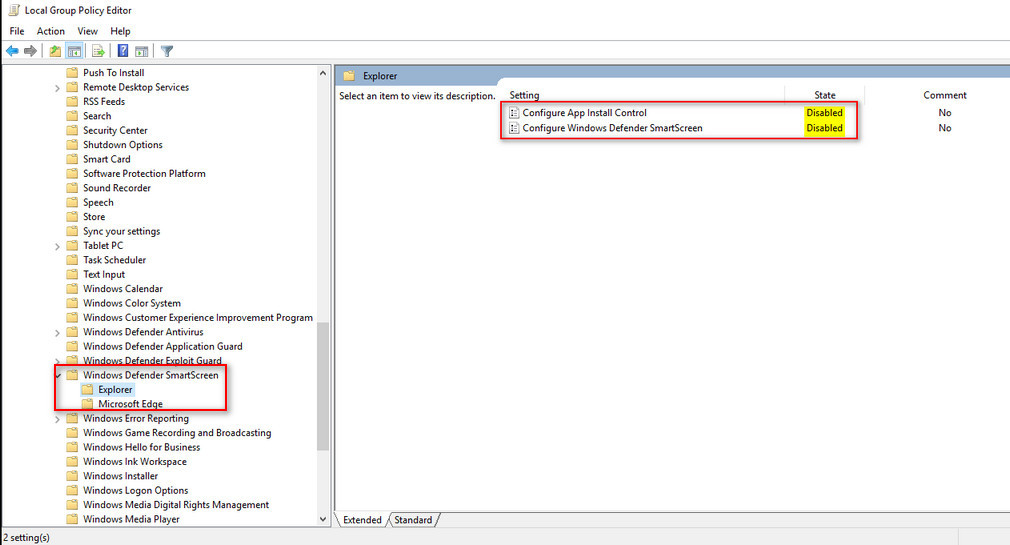The height and width of the screenshot is (545, 1010).
Task: Sort by the Comment column header
Action: 945,95
